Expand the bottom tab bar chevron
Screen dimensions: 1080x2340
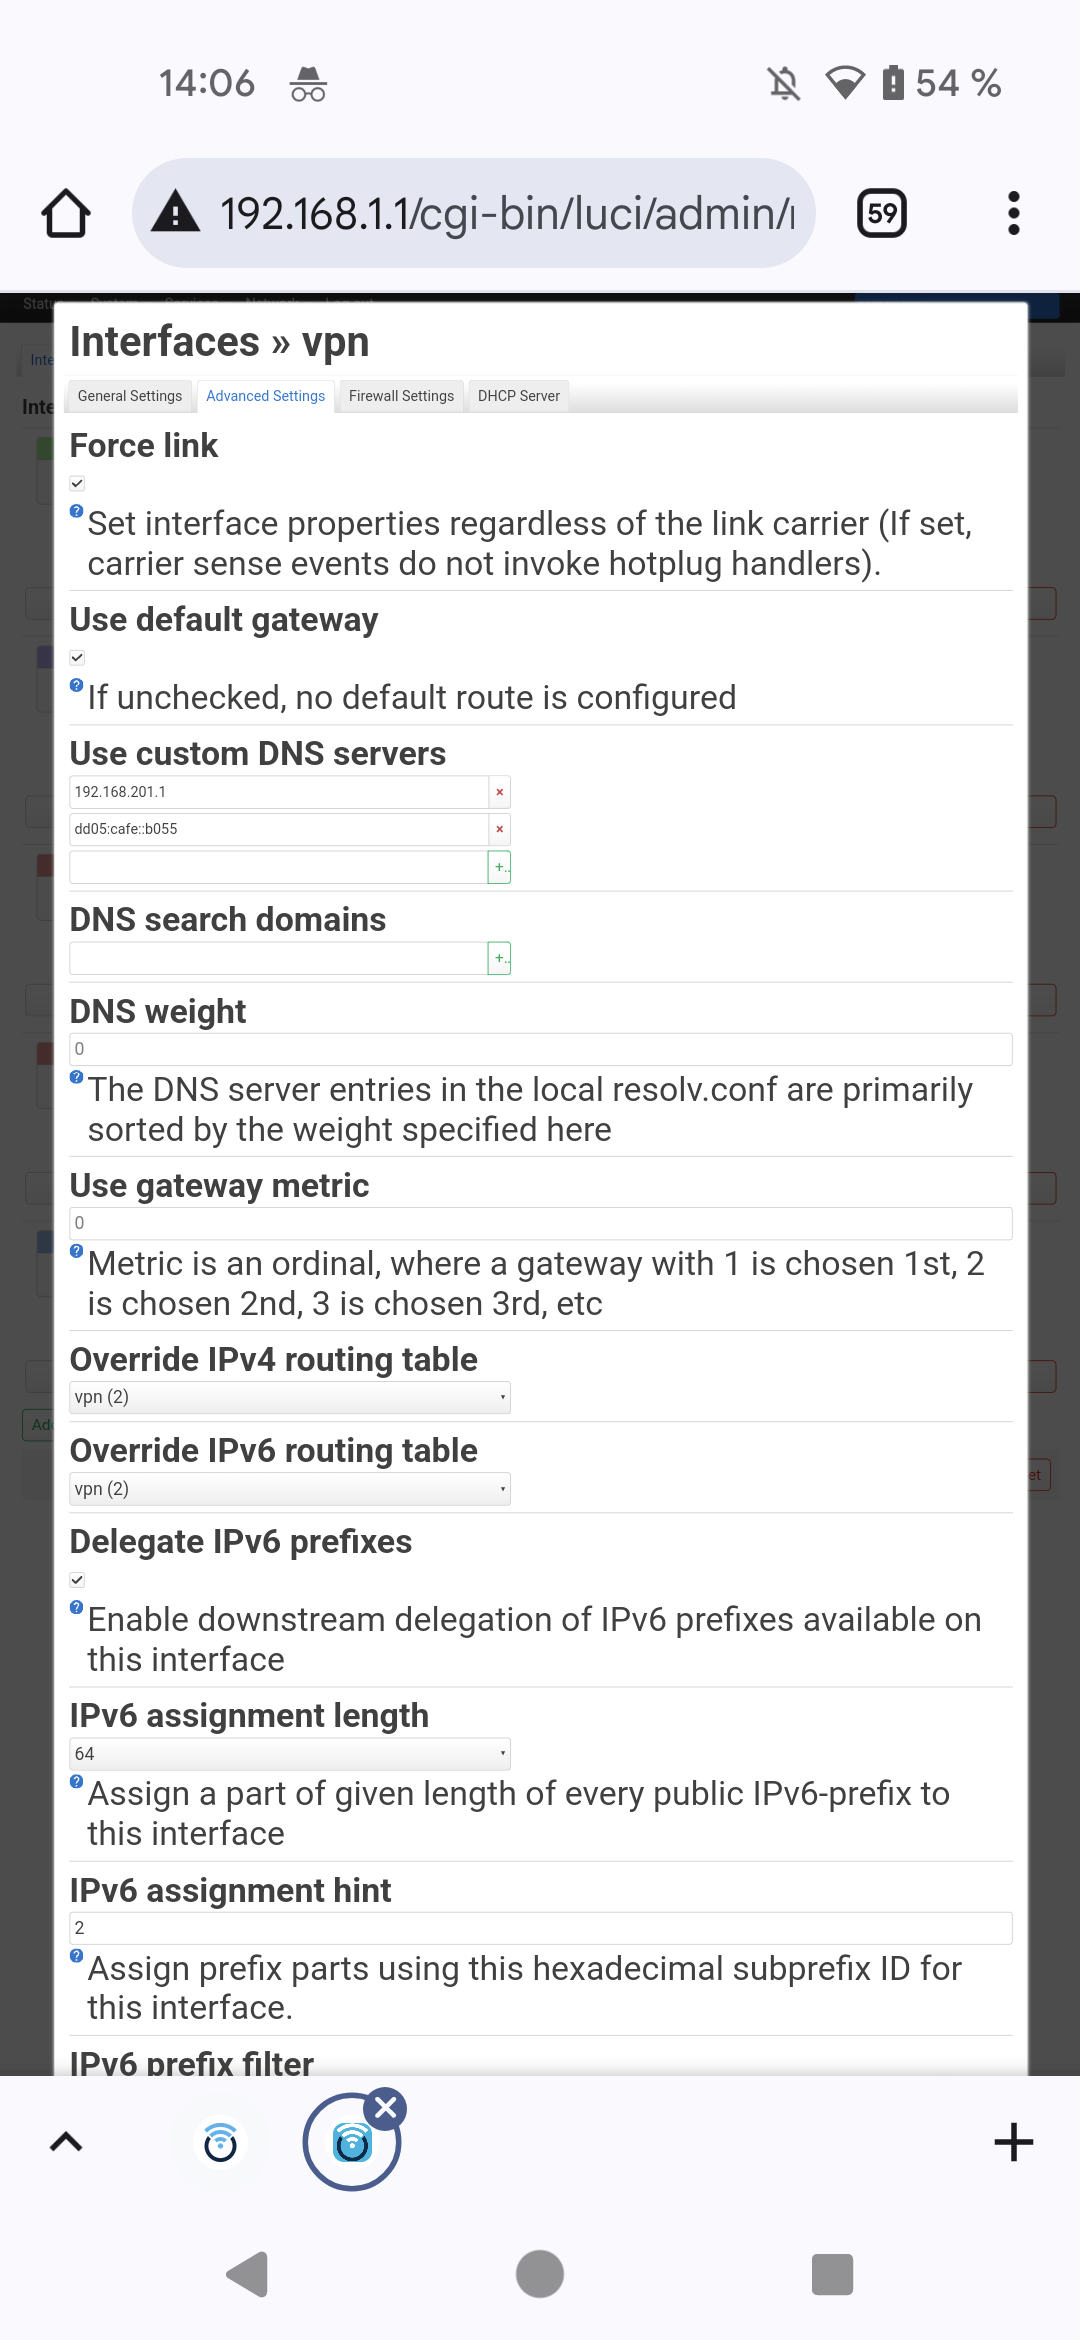(x=66, y=2142)
